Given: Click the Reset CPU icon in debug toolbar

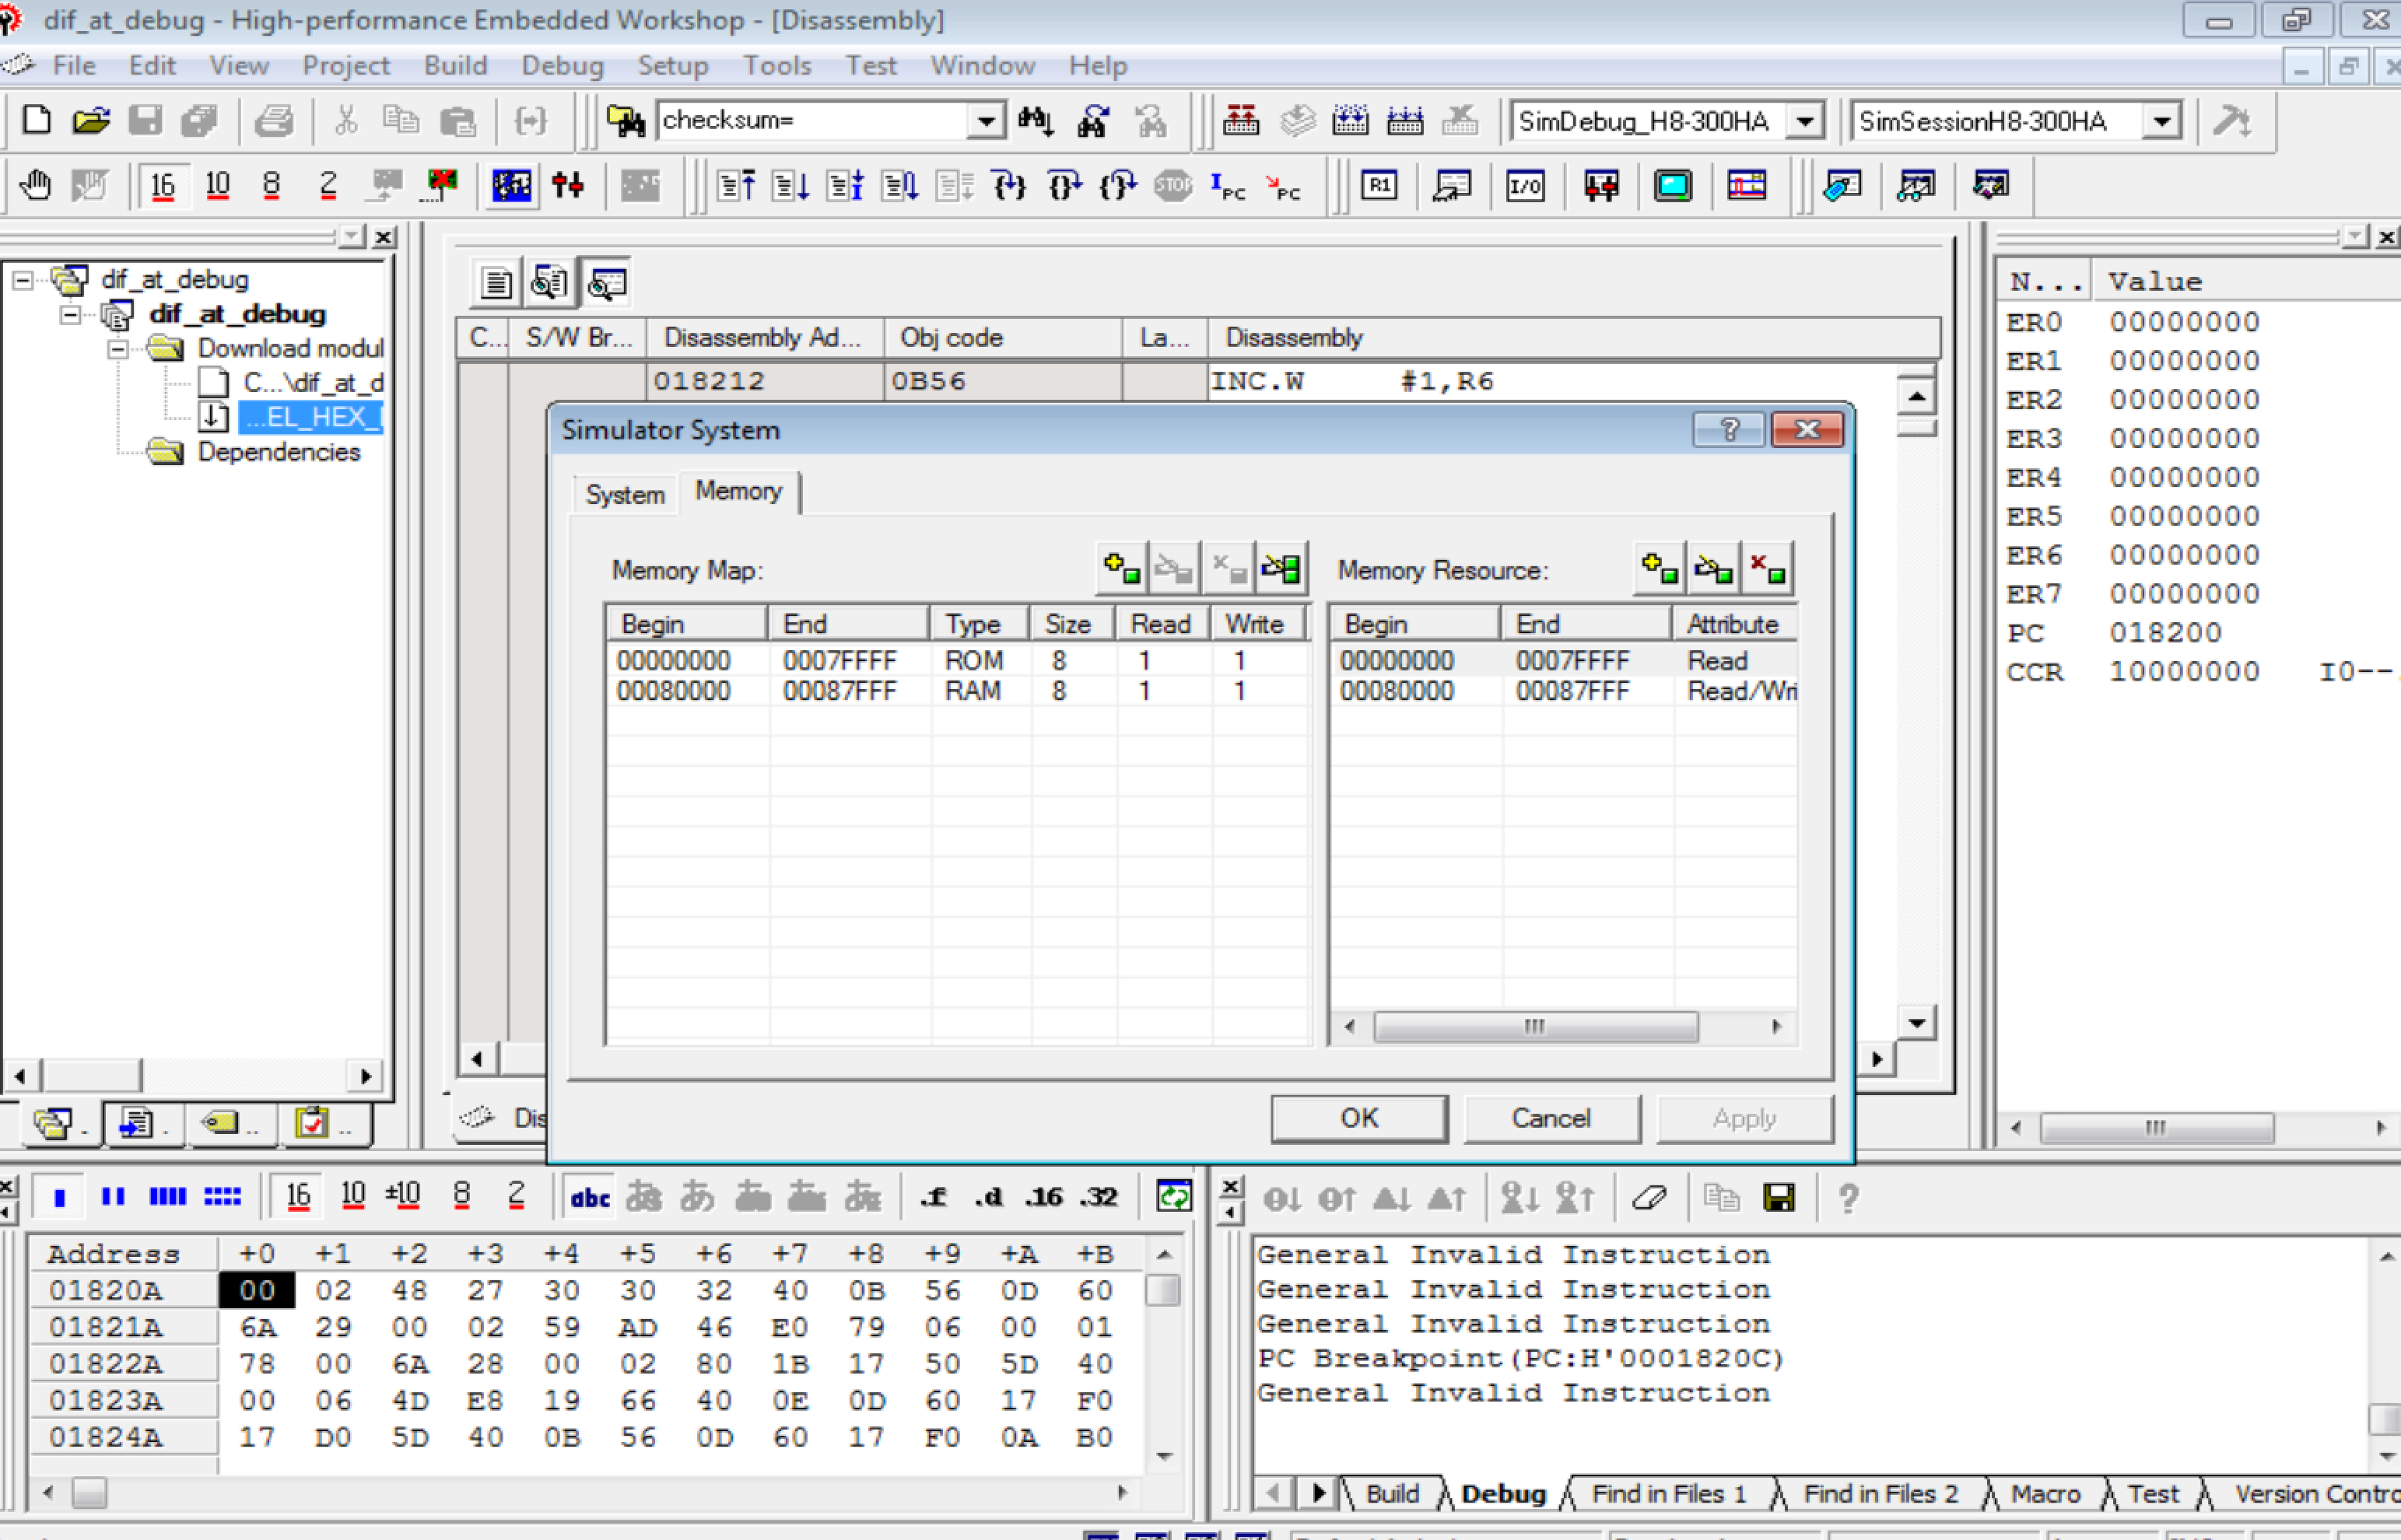Looking at the screenshot, I should 735,186.
